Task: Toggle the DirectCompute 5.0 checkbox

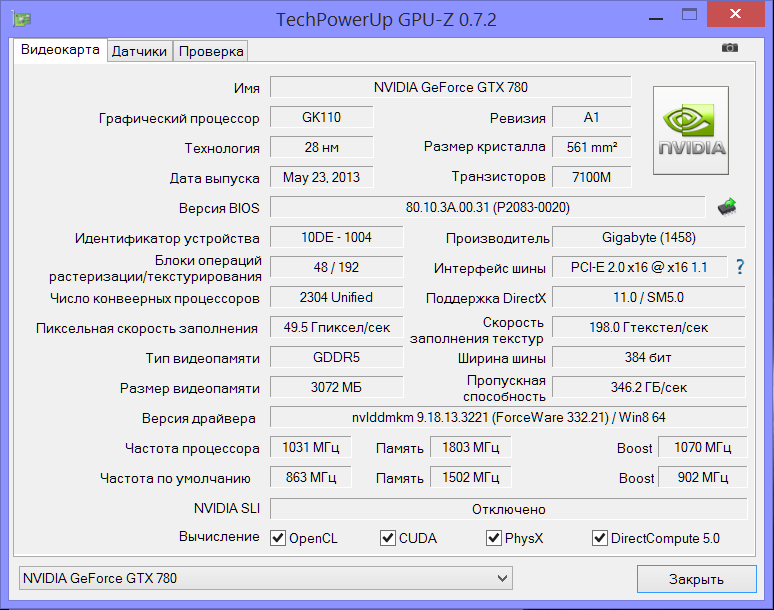Action: tap(599, 537)
